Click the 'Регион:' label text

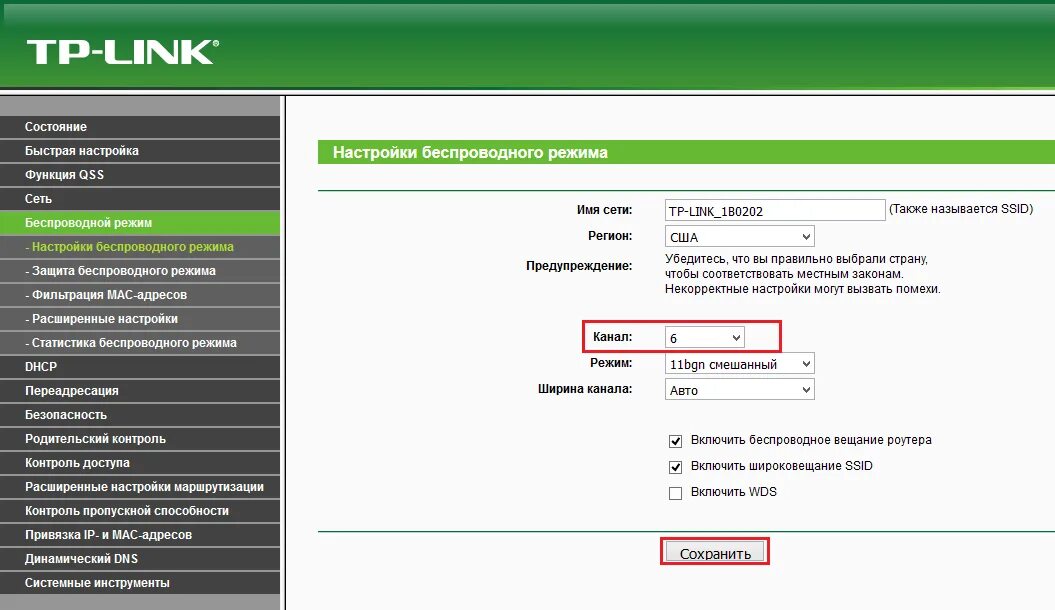pos(610,236)
